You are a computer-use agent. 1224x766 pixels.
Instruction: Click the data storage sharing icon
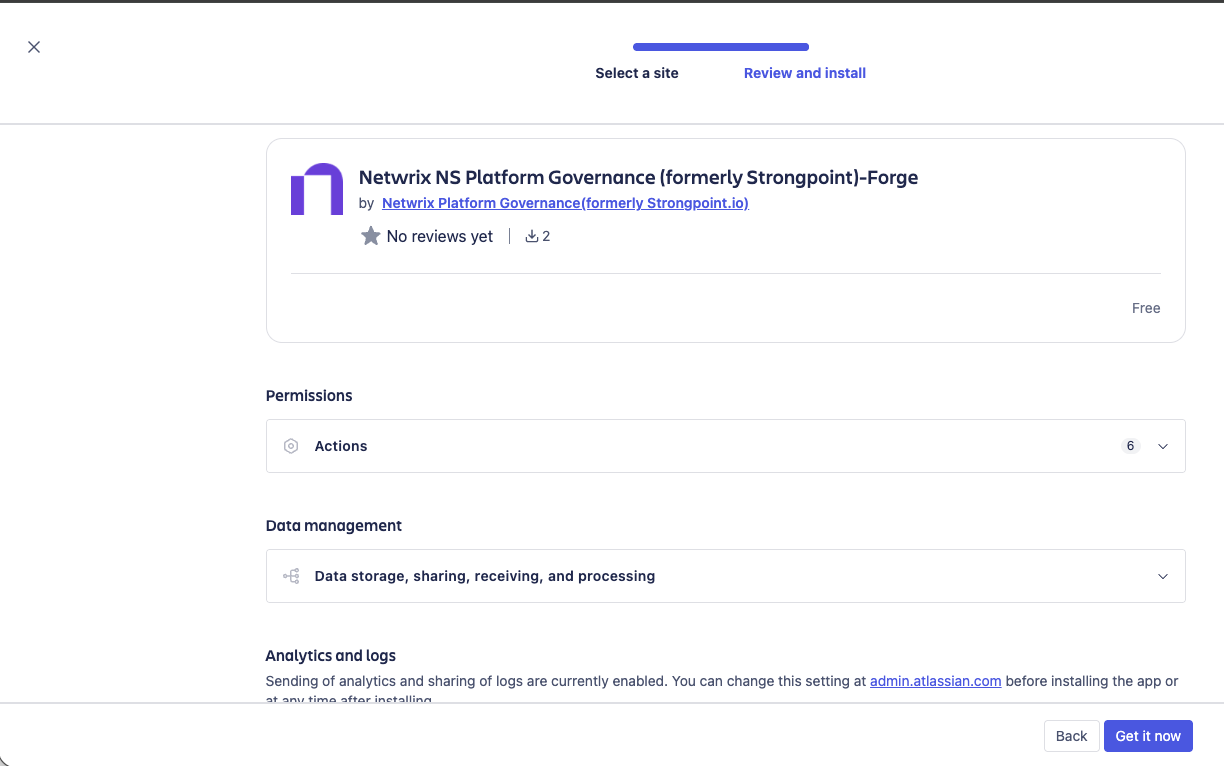pyautogui.click(x=290, y=576)
